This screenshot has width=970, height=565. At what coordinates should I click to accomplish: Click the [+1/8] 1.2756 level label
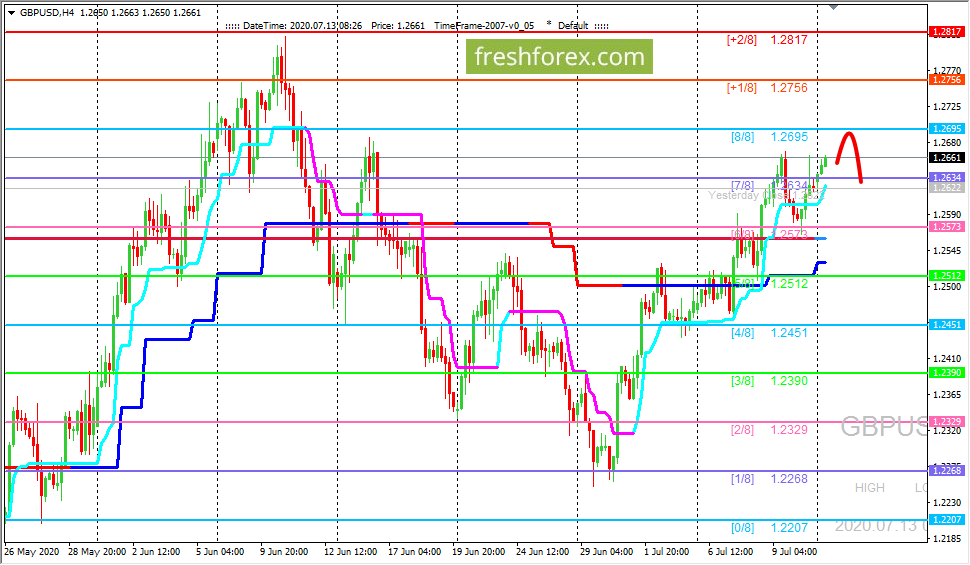pyautogui.click(x=767, y=88)
